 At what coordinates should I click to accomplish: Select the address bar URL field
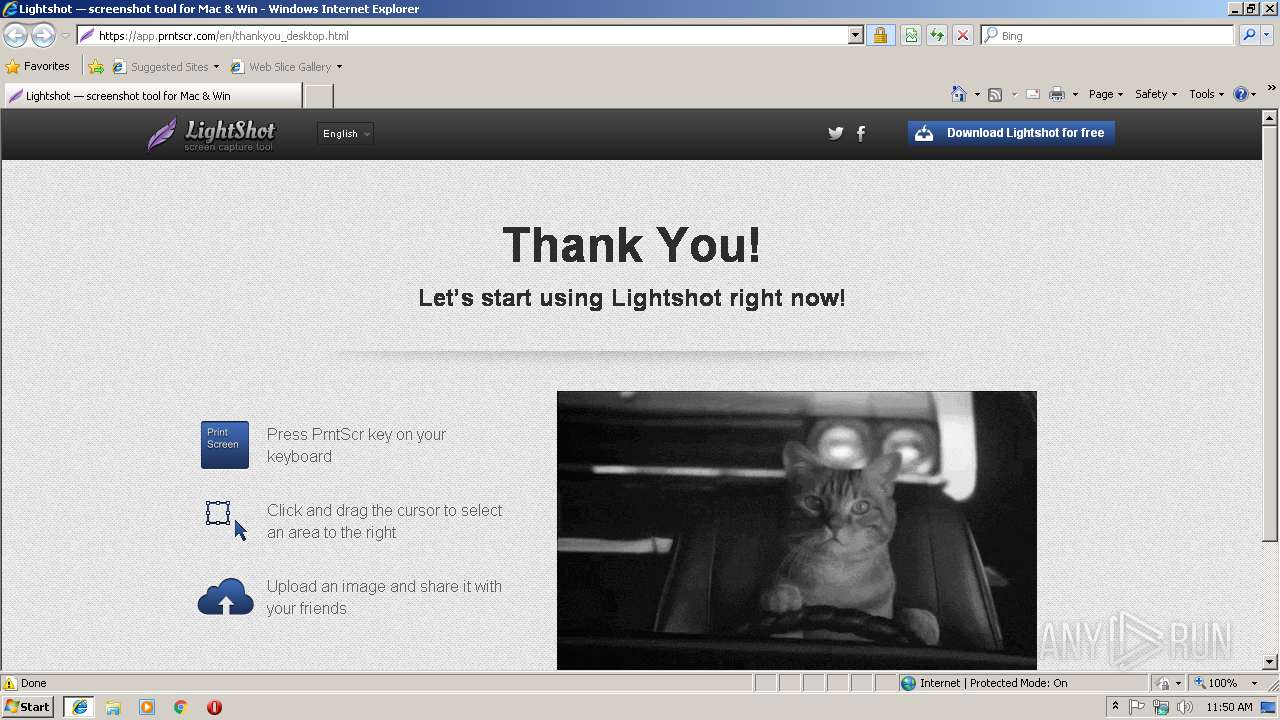tap(463, 35)
